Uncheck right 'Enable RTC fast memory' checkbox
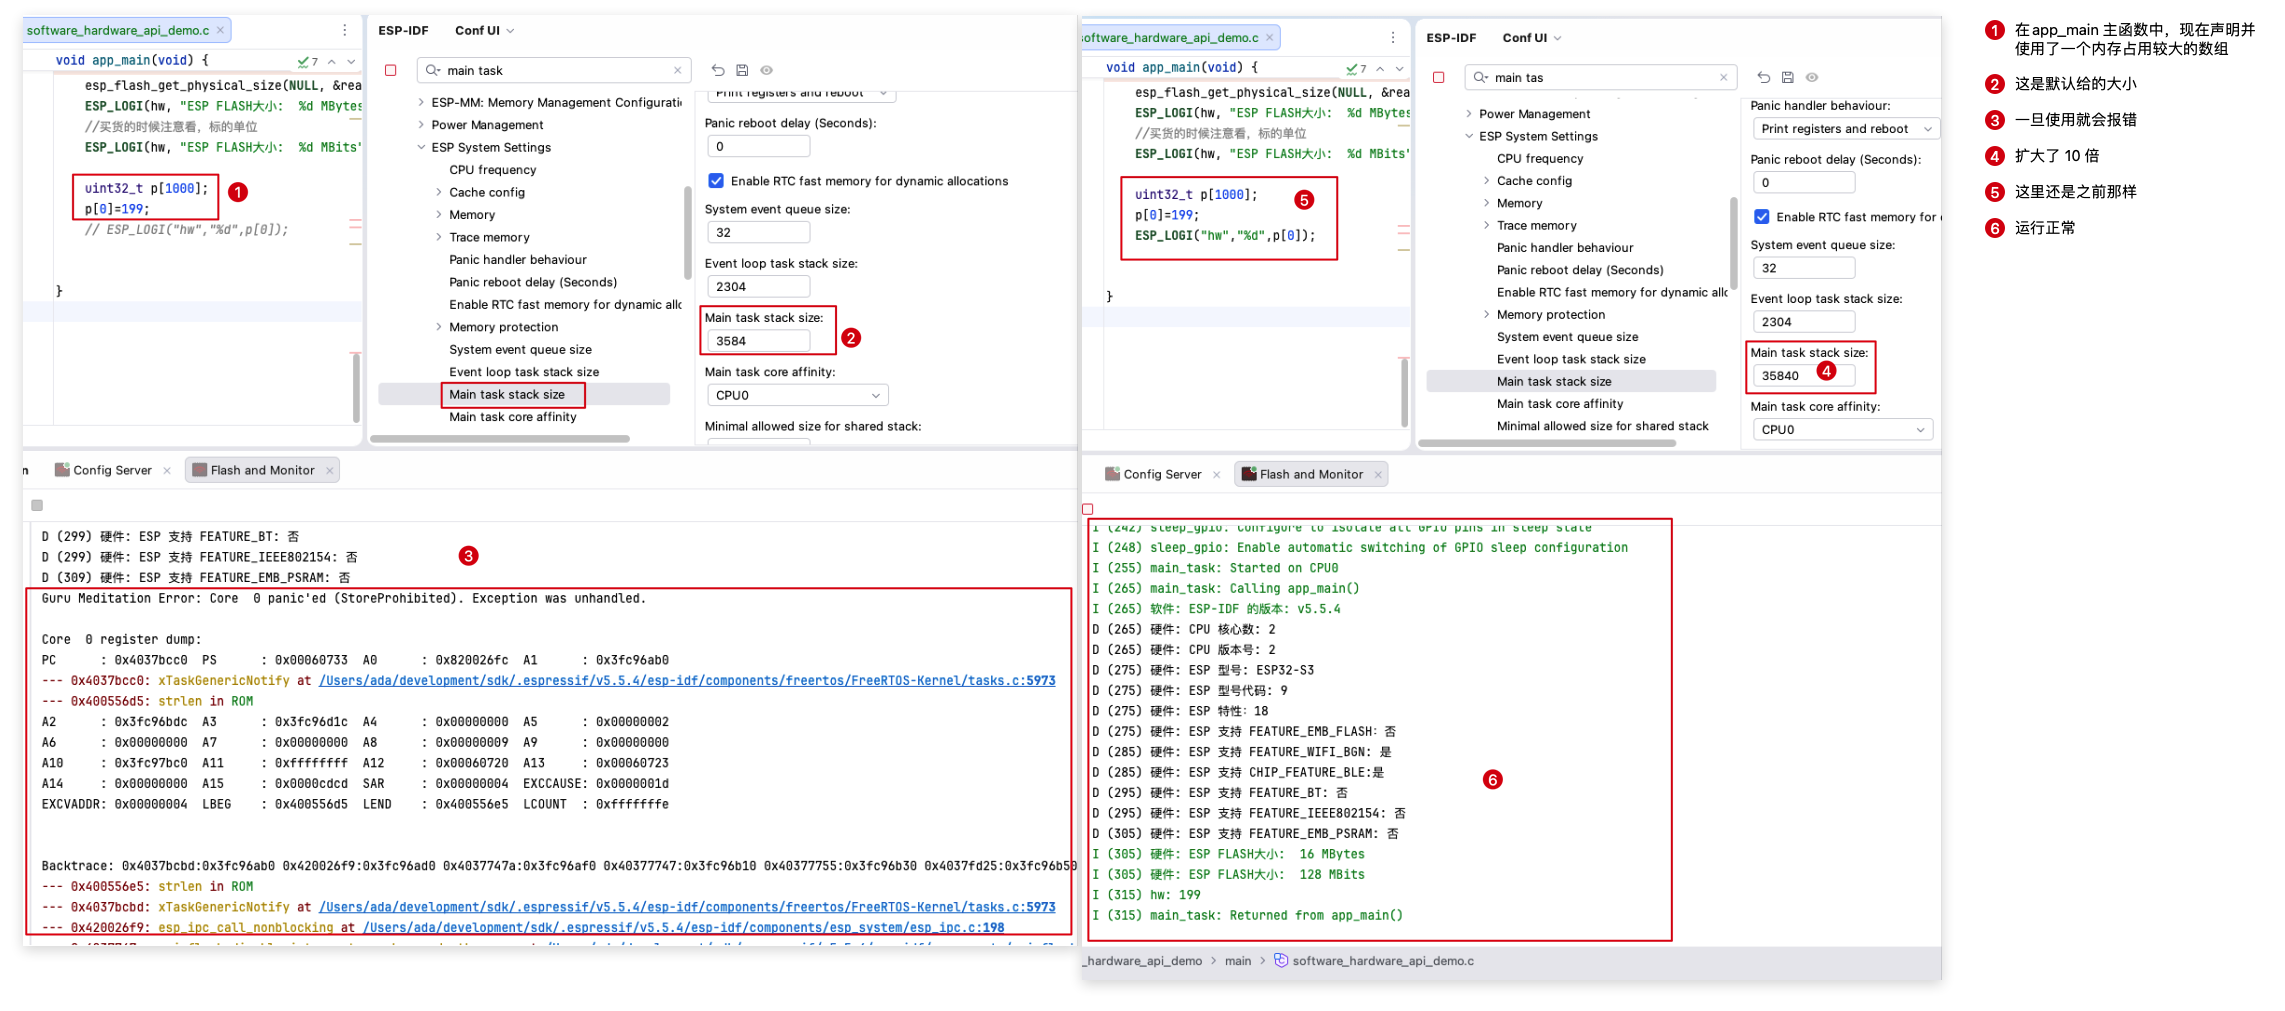This screenshot has height=1011, width=2285. pyautogui.click(x=1762, y=217)
